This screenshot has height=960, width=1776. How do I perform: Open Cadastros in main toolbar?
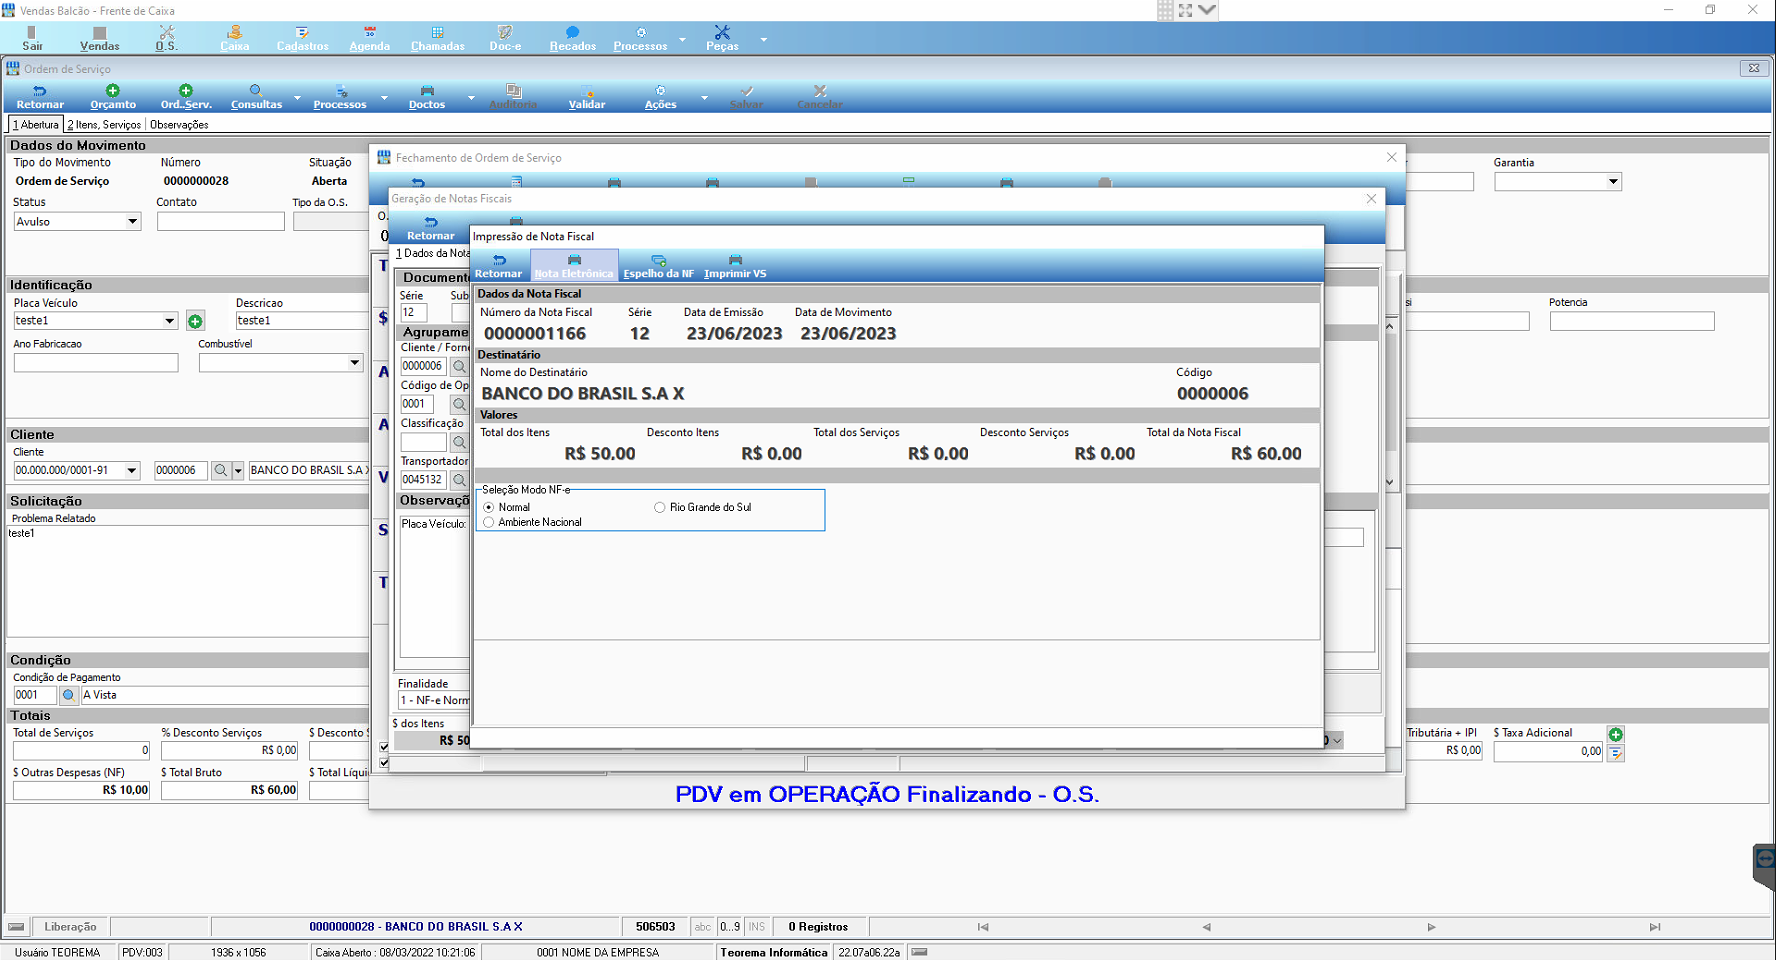click(x=302, y=38)
